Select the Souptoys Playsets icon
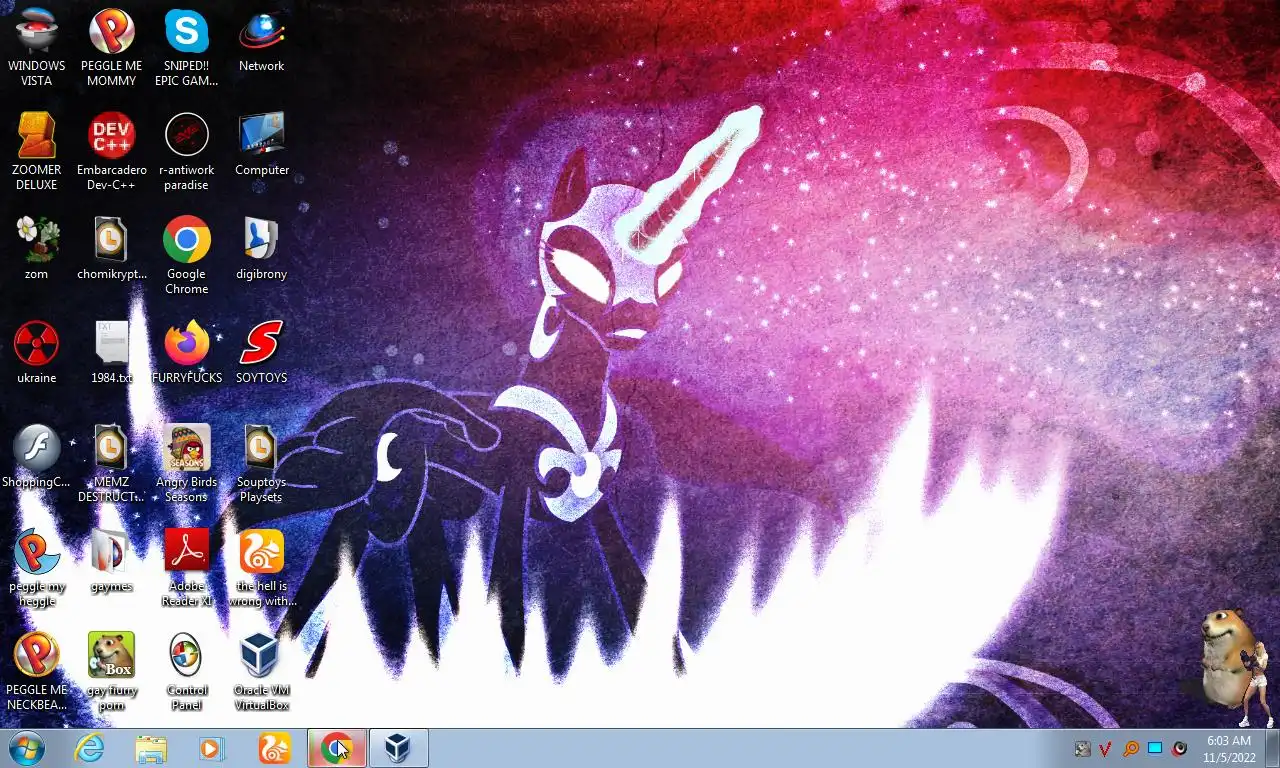 (x=262, y=463)
